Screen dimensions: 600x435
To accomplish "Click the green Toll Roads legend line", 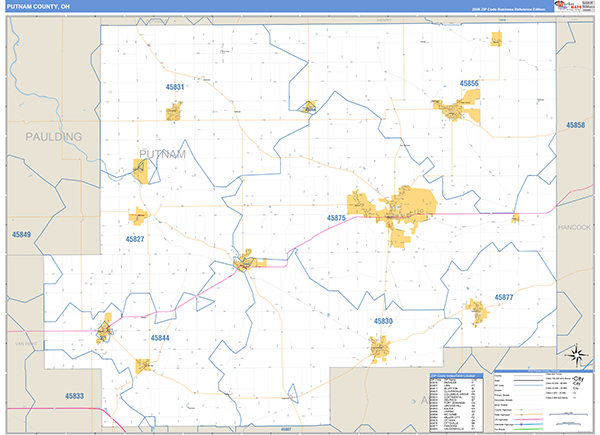I will [x=529, y=428].
